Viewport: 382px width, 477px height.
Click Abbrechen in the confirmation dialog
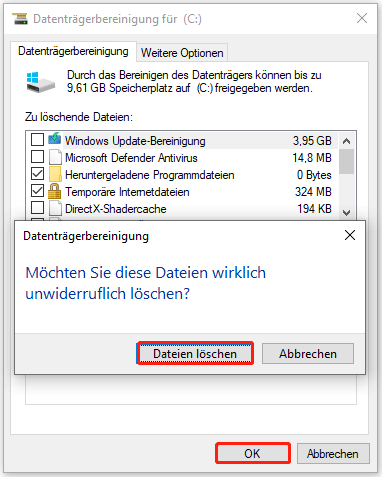[x=308, y=353]
